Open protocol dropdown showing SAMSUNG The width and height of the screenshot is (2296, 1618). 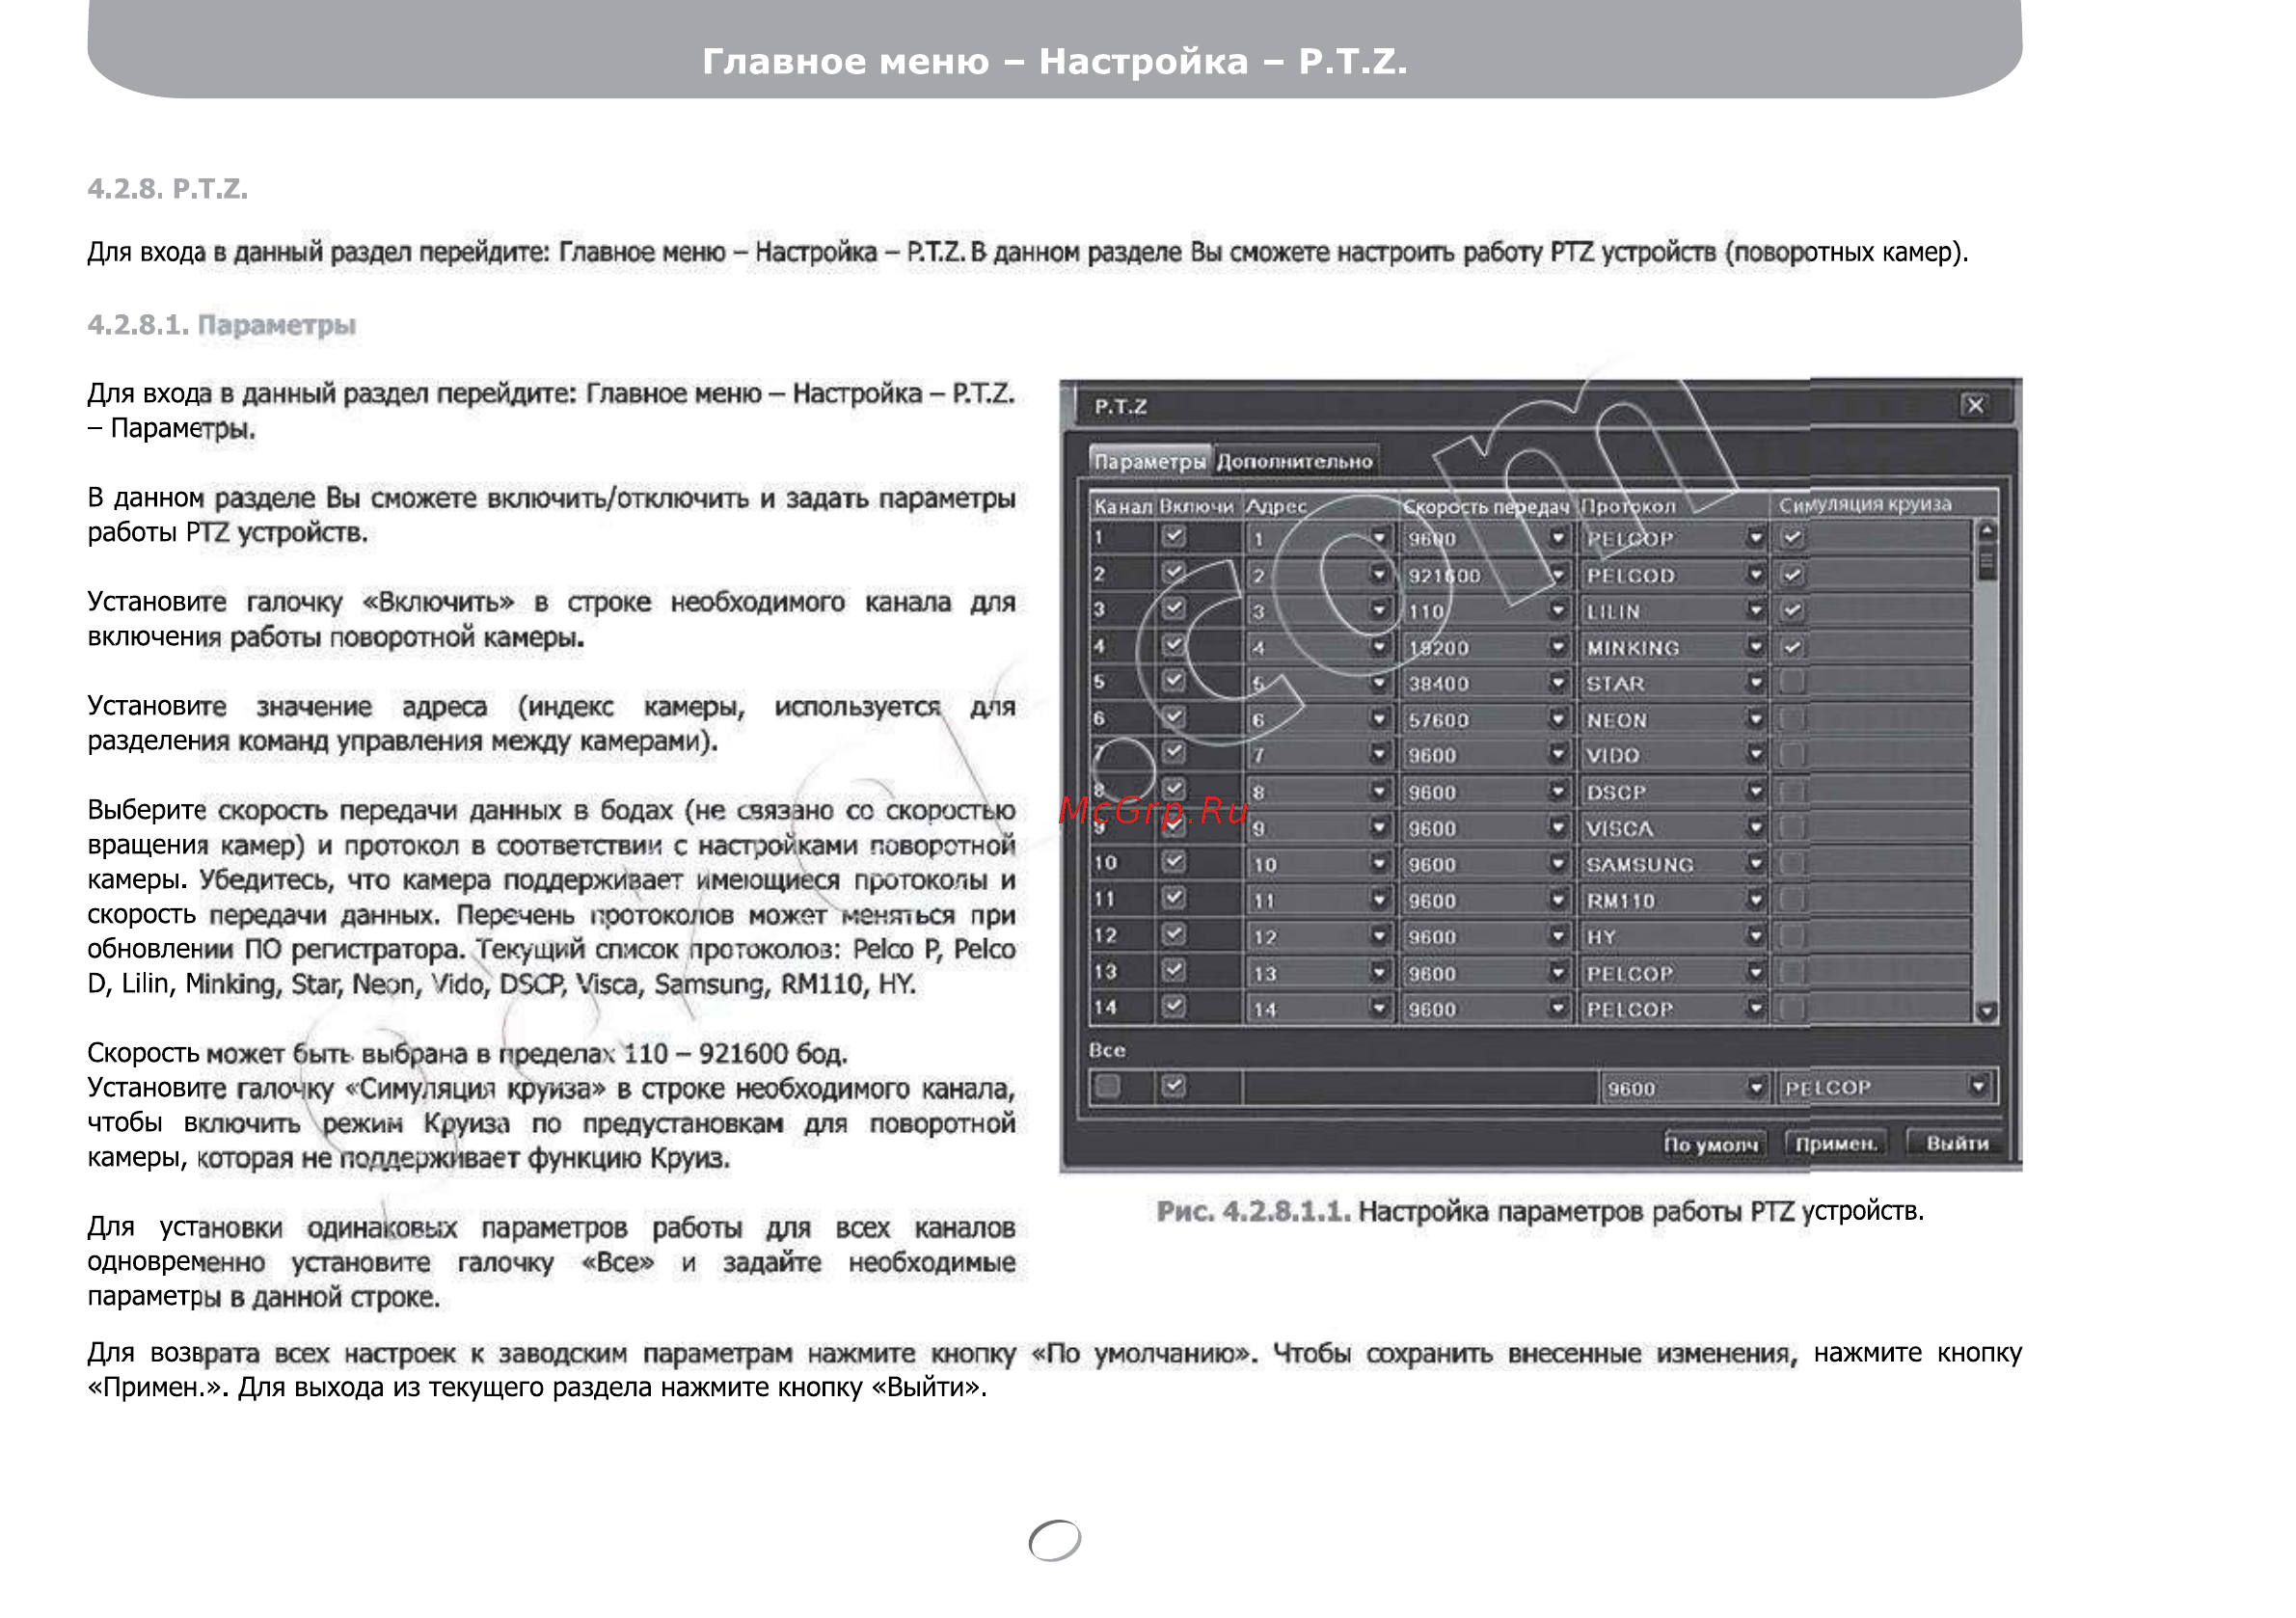(x=1756, y=863)
